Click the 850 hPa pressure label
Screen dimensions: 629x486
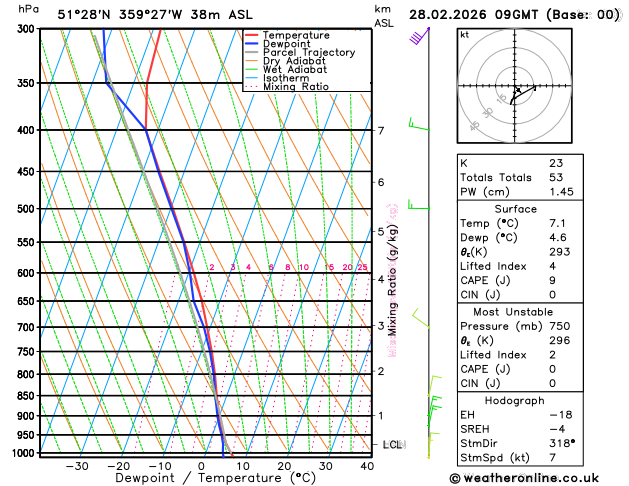point(28,396)
